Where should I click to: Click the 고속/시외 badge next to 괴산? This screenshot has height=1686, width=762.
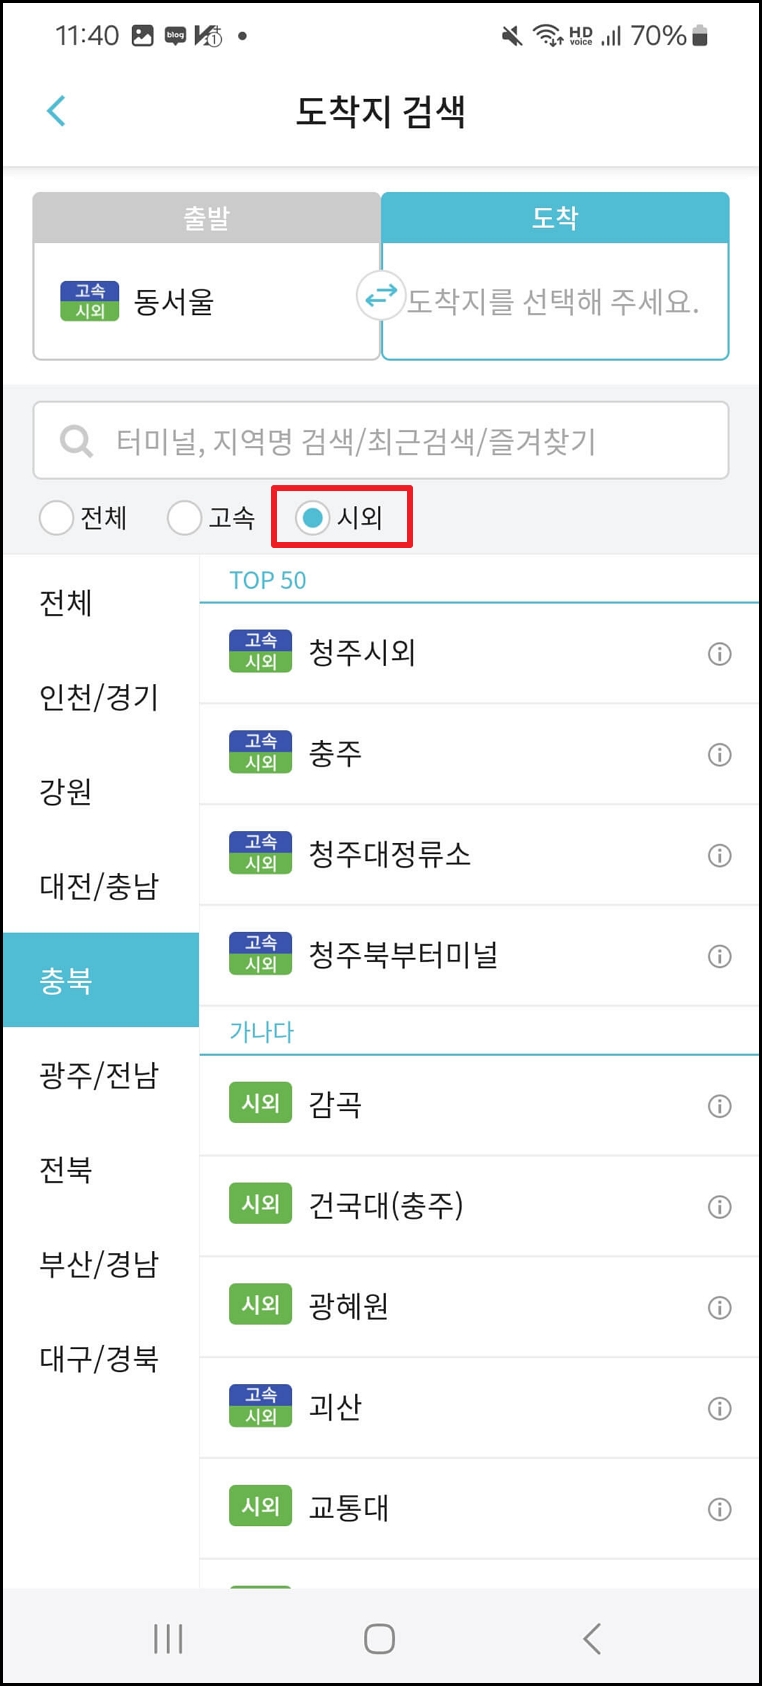[x=259, y=1406]
